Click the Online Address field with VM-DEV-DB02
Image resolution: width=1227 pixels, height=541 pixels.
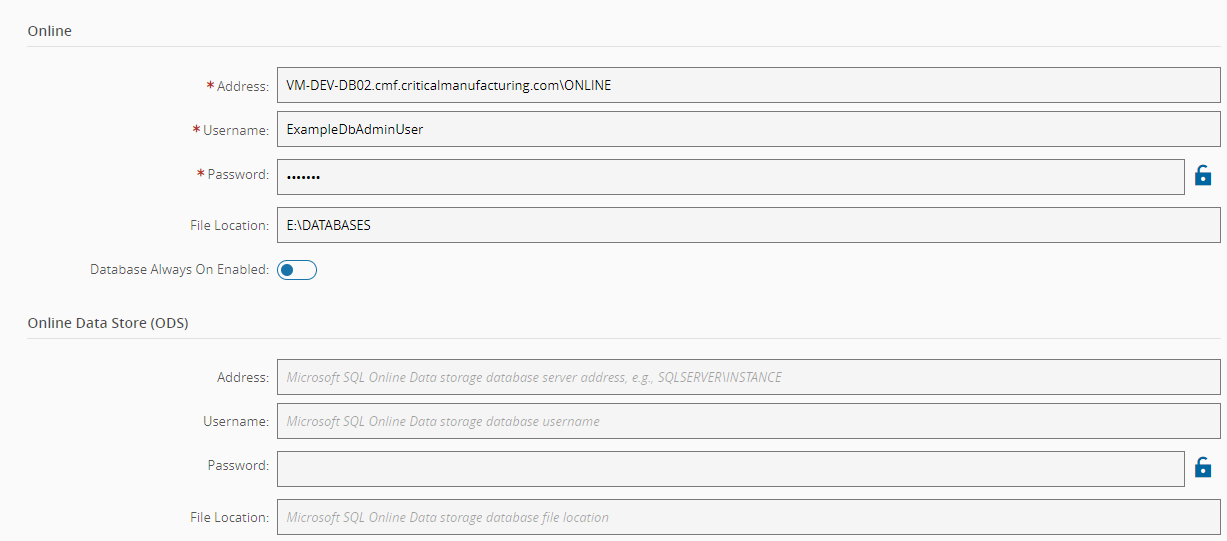(748, 85)
